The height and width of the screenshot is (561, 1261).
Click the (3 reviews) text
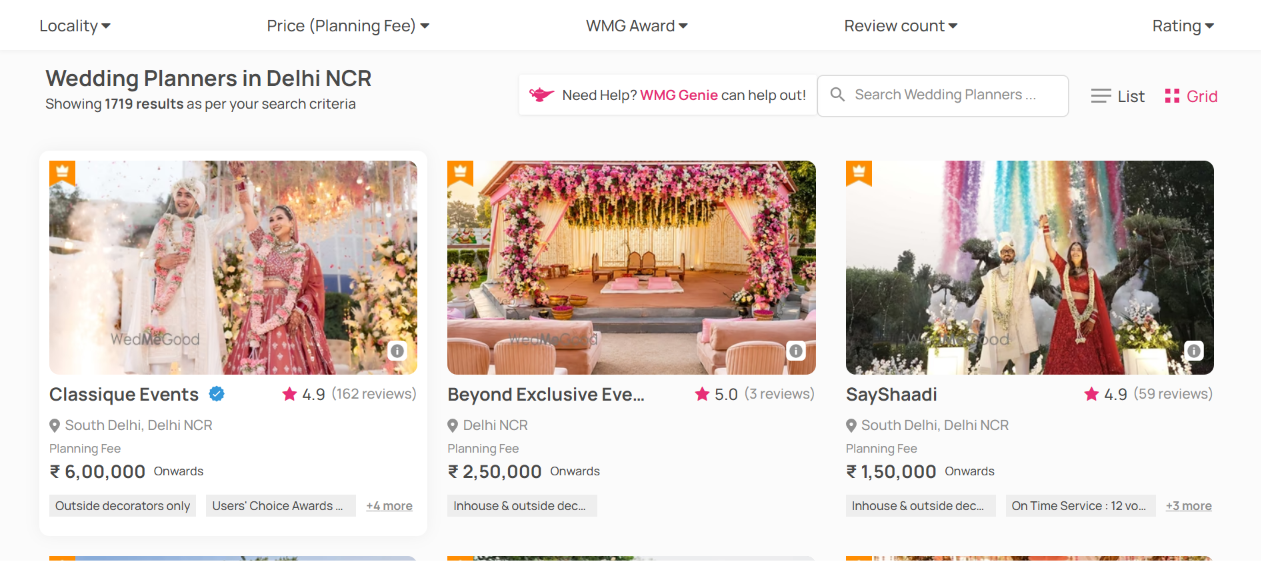click(779, 394)
